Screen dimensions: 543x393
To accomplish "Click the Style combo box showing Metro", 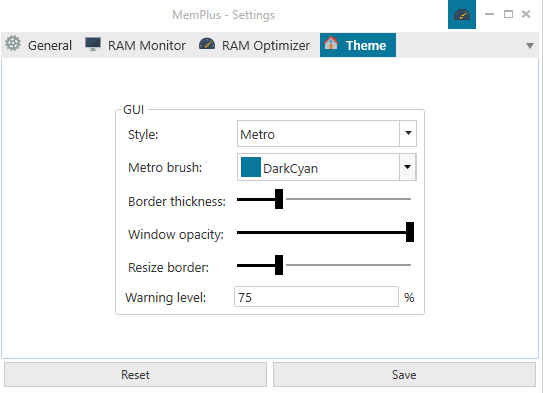I will click(327, 134).
